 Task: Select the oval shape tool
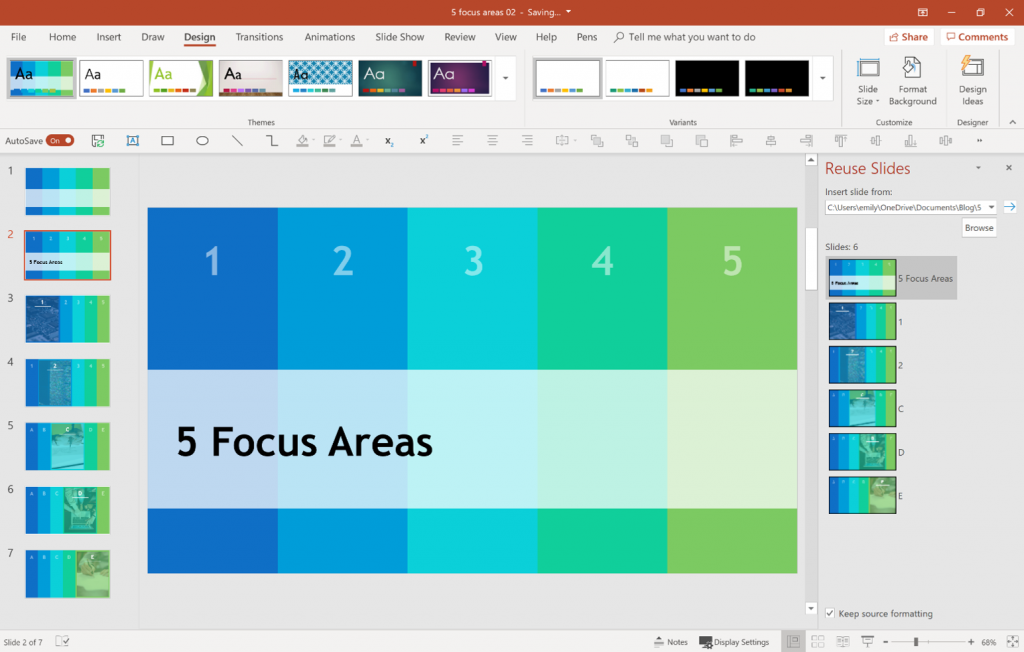[x=202, y=140]
